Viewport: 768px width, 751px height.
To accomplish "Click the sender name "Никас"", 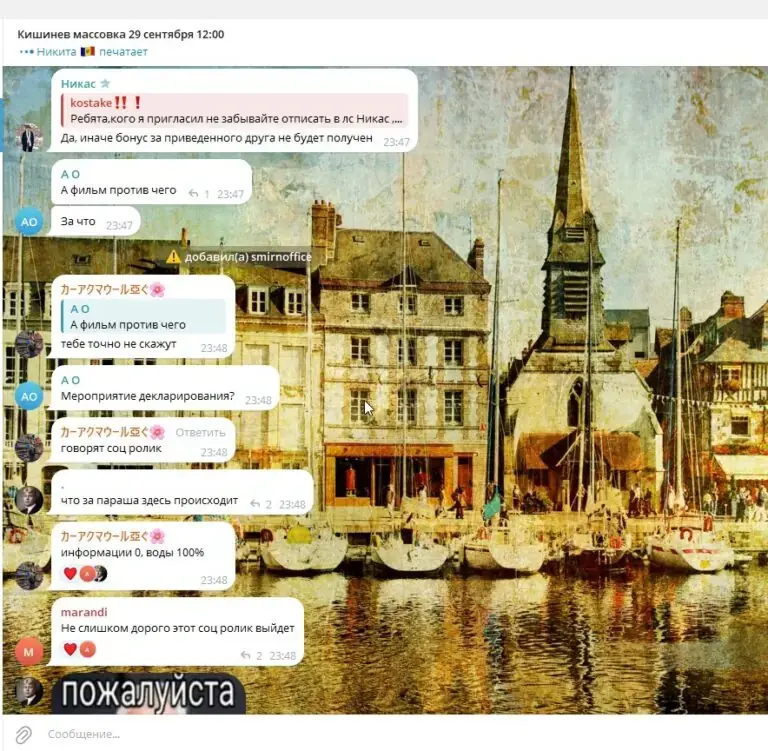I will tap(77, 84).
